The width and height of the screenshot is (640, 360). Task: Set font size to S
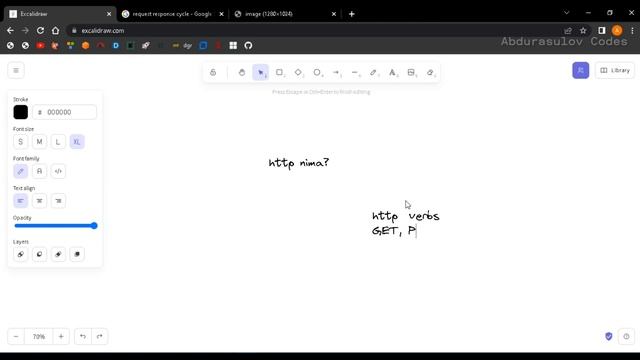click(x=20, y=142)
